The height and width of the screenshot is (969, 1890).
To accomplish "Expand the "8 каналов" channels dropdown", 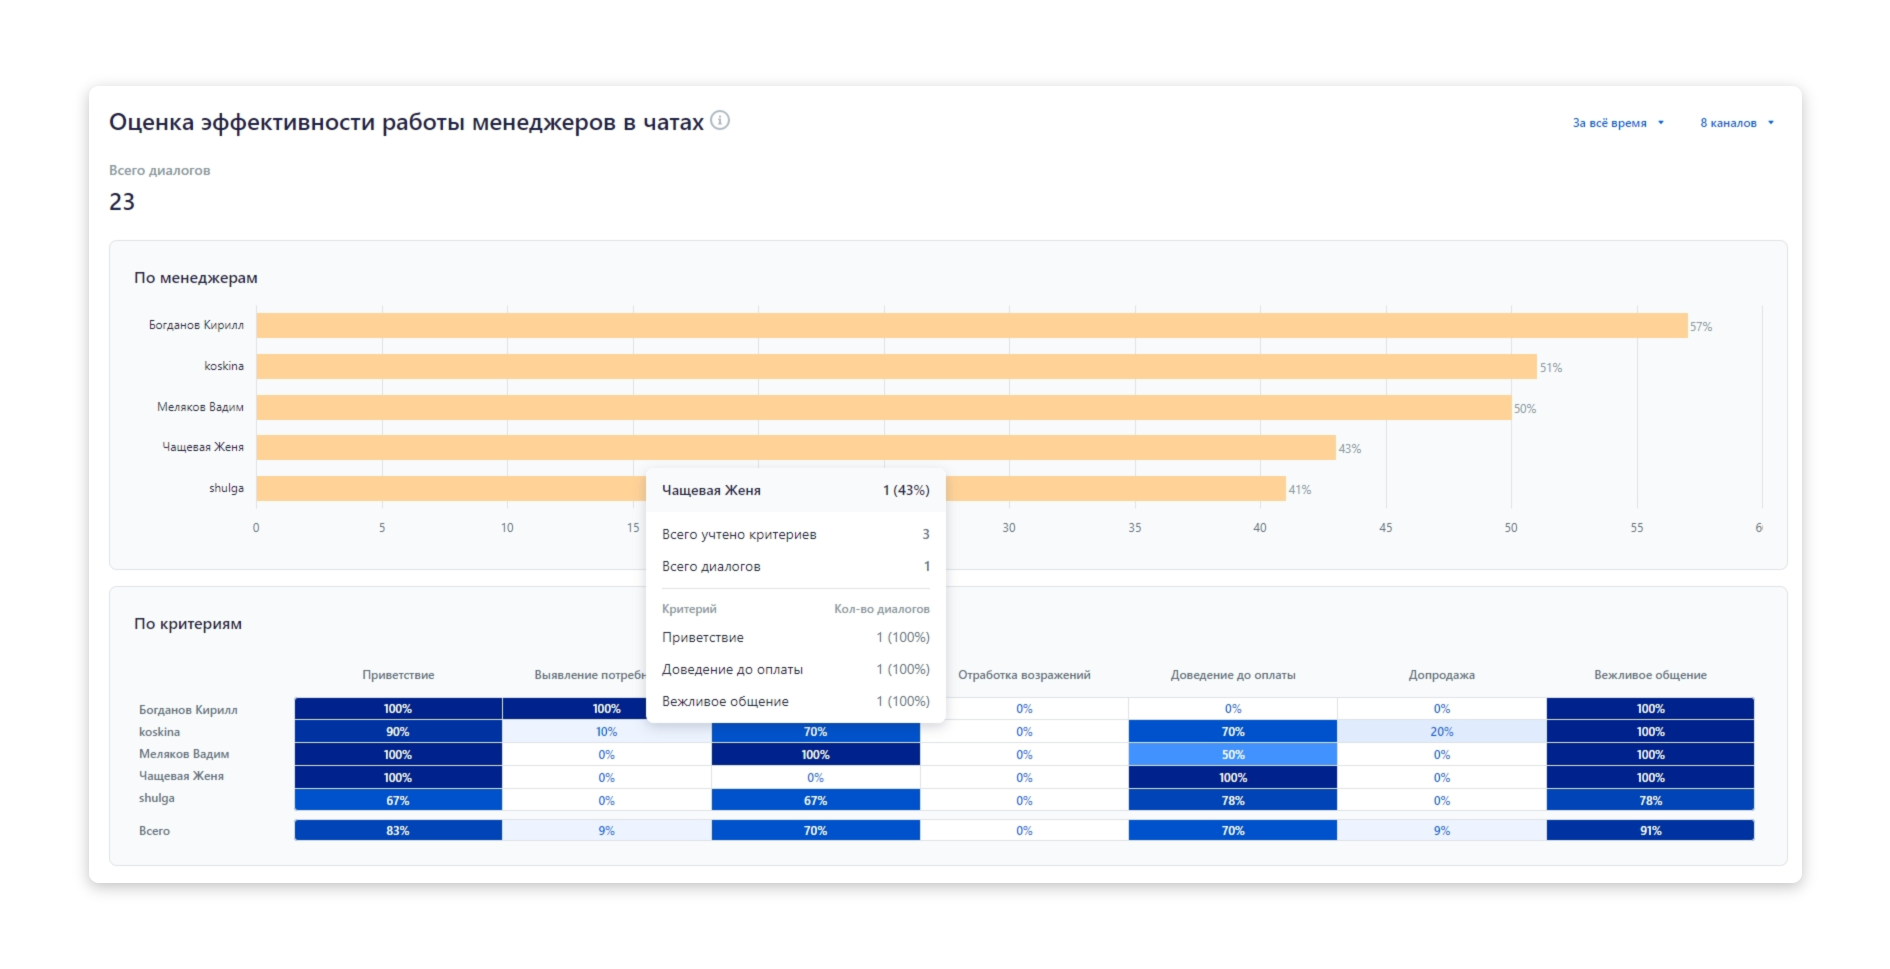I will point(1736,123).
